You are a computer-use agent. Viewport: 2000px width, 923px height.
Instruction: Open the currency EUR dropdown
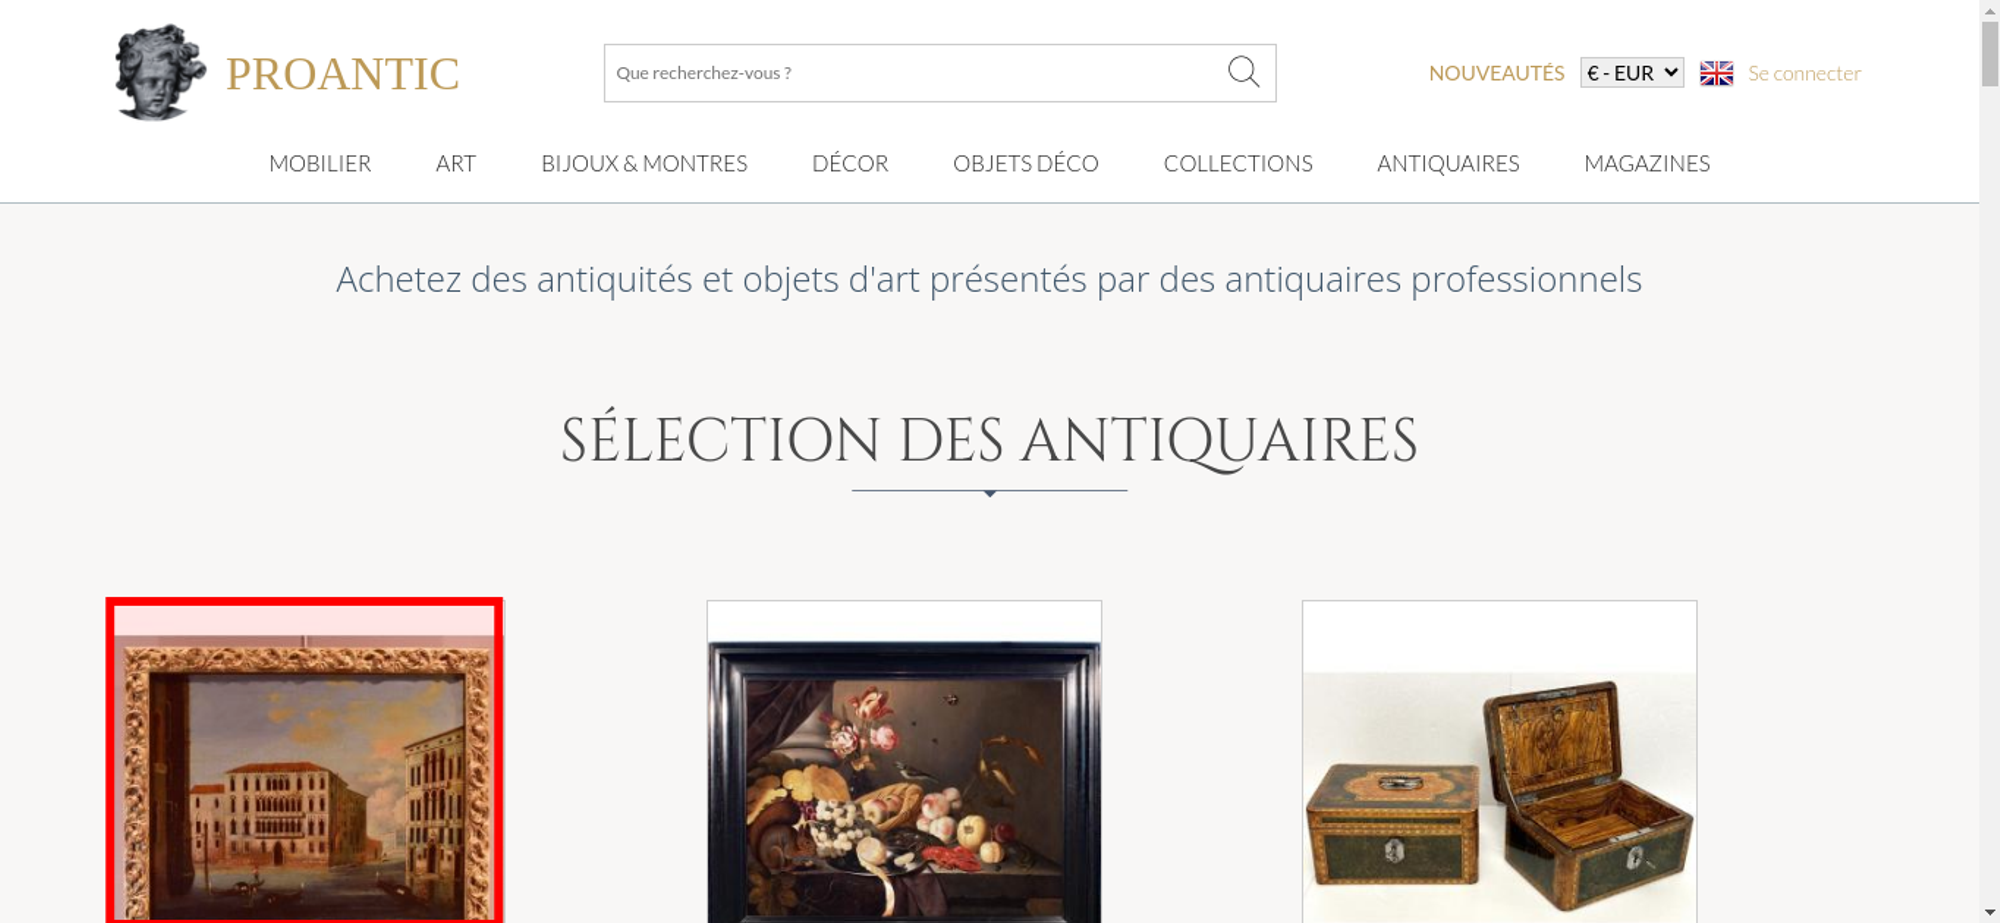(x=1632, y=73)
